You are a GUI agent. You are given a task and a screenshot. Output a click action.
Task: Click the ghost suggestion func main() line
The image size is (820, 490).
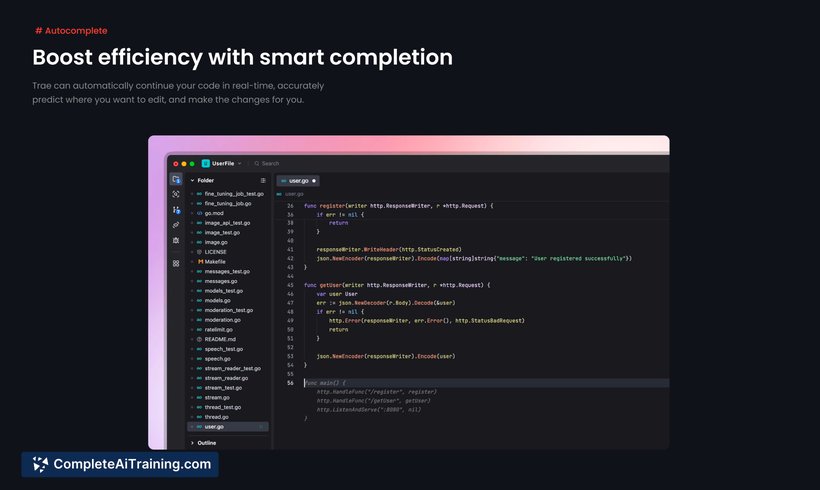(325, 383)
